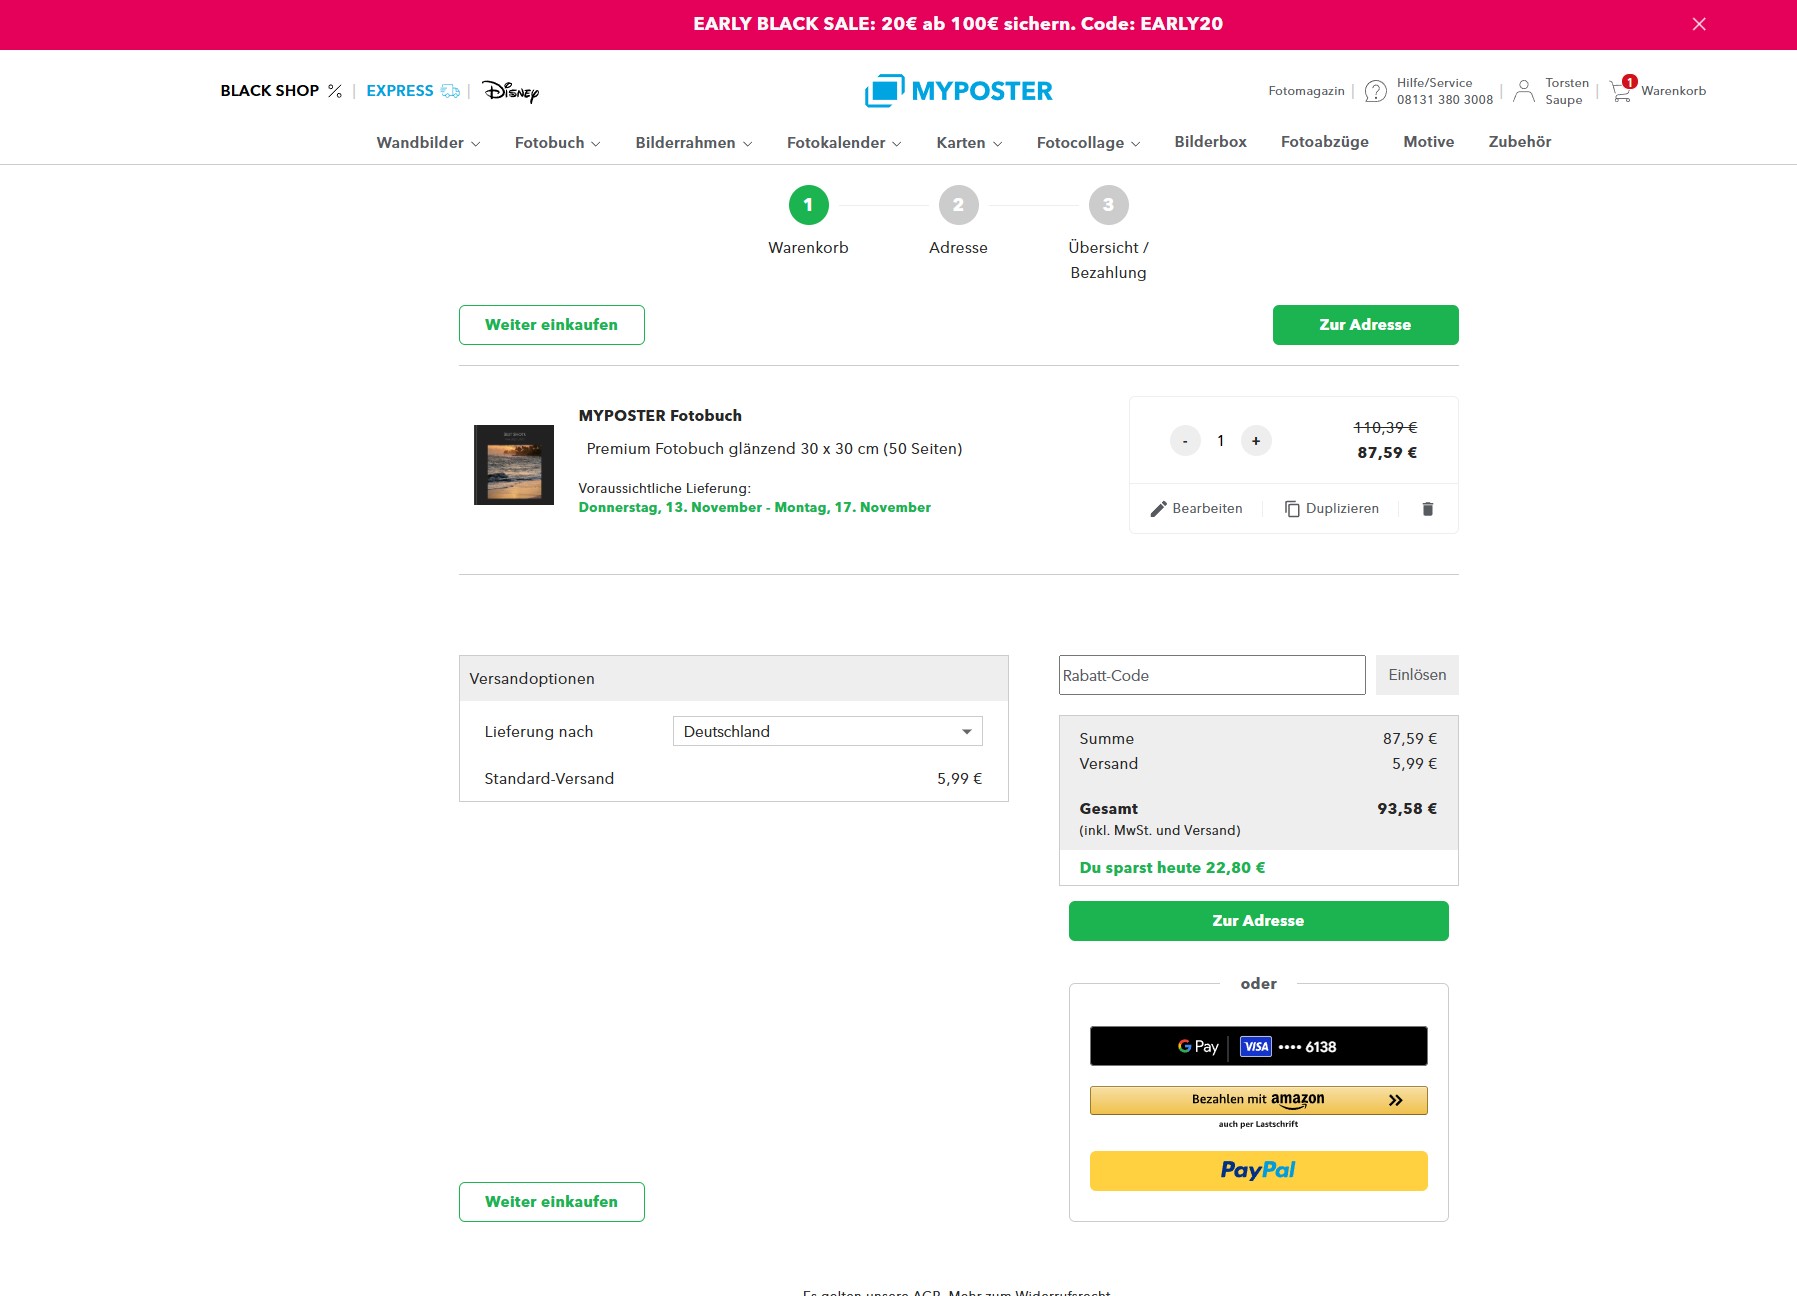Image resolution: width=1797 pixels, height=1296 pixels.
Task: Duplicate the Fotobuch item
Action: click(x=1332, y=509)
